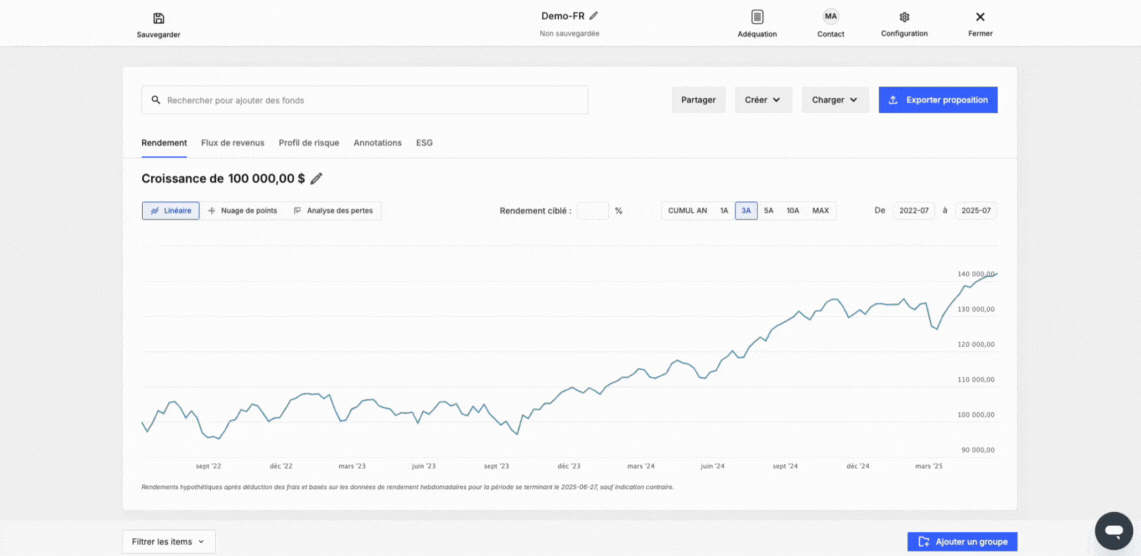Click the déc '23 axis label
This screenshot has width=1141, height=556.
[569, 466]
